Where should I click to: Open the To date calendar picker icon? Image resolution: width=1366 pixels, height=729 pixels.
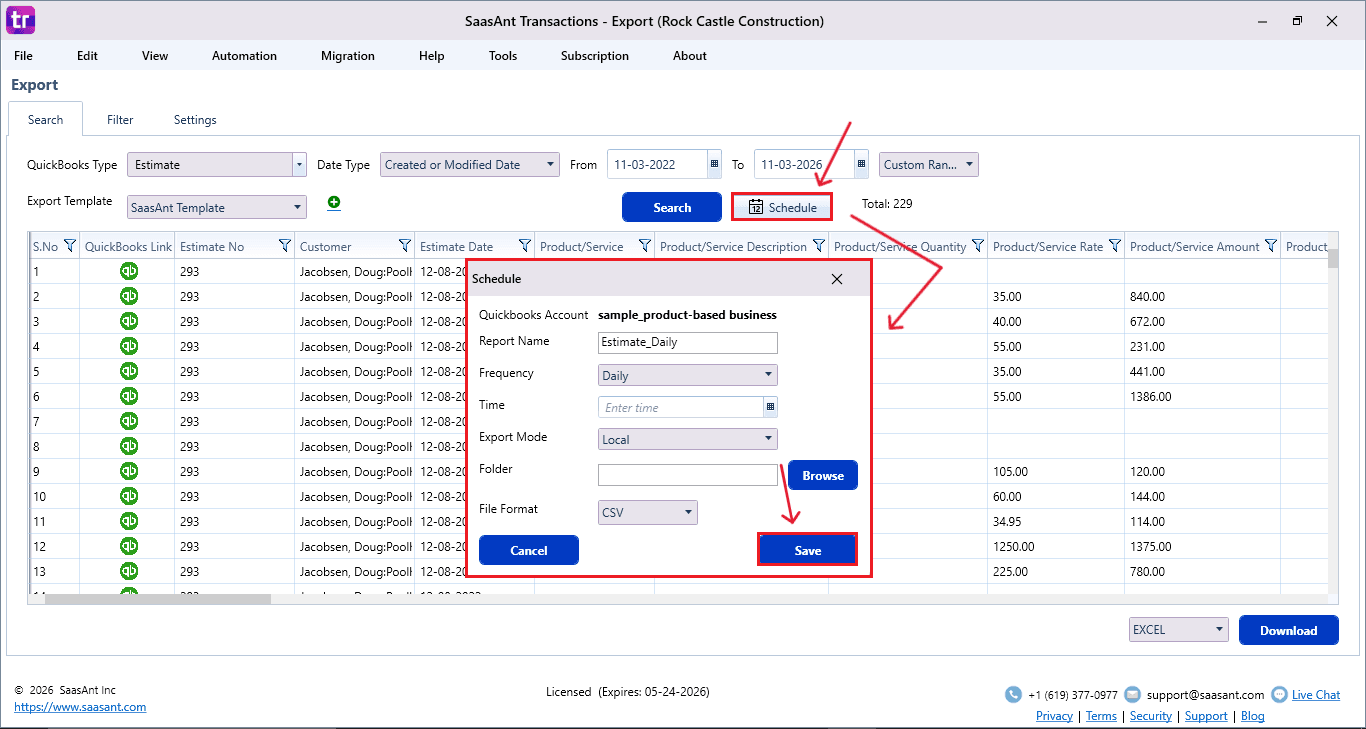(x=861, y=165)
